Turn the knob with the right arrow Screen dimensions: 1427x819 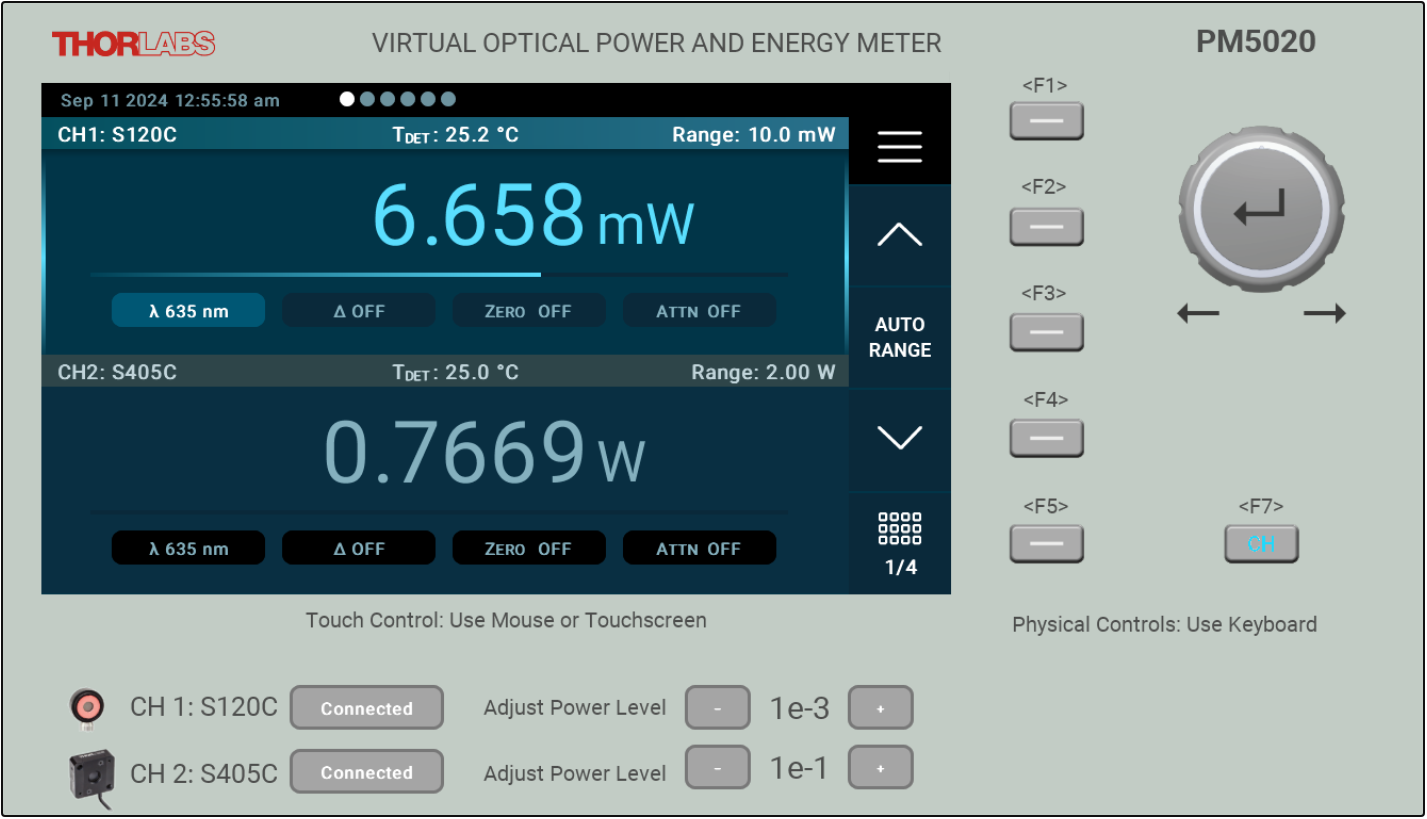[1324, 314]
